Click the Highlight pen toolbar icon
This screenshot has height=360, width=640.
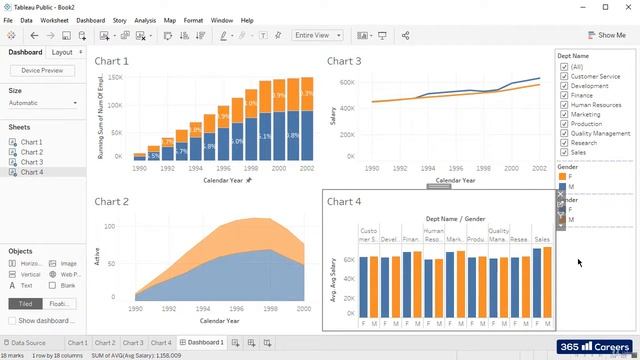pyautogui.click(x=223, y=36)
